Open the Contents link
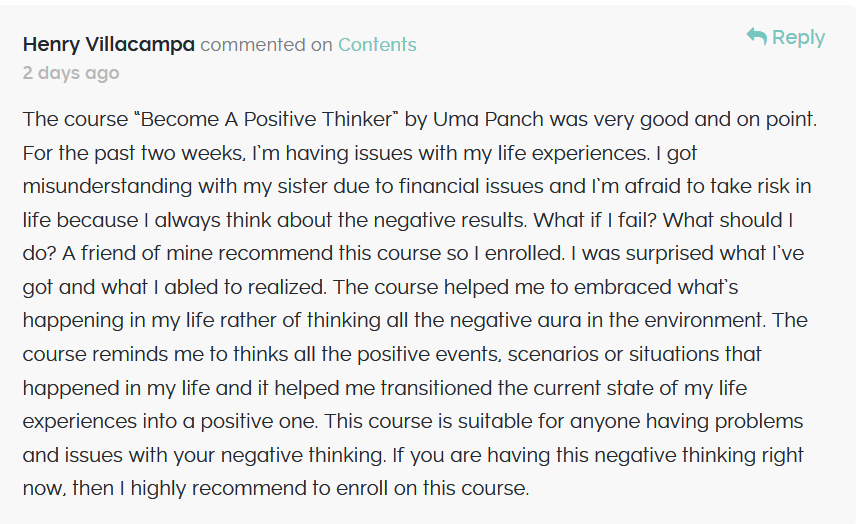Image resolution: width=861 pixels, height=524 pixels. tap(377, 44)
